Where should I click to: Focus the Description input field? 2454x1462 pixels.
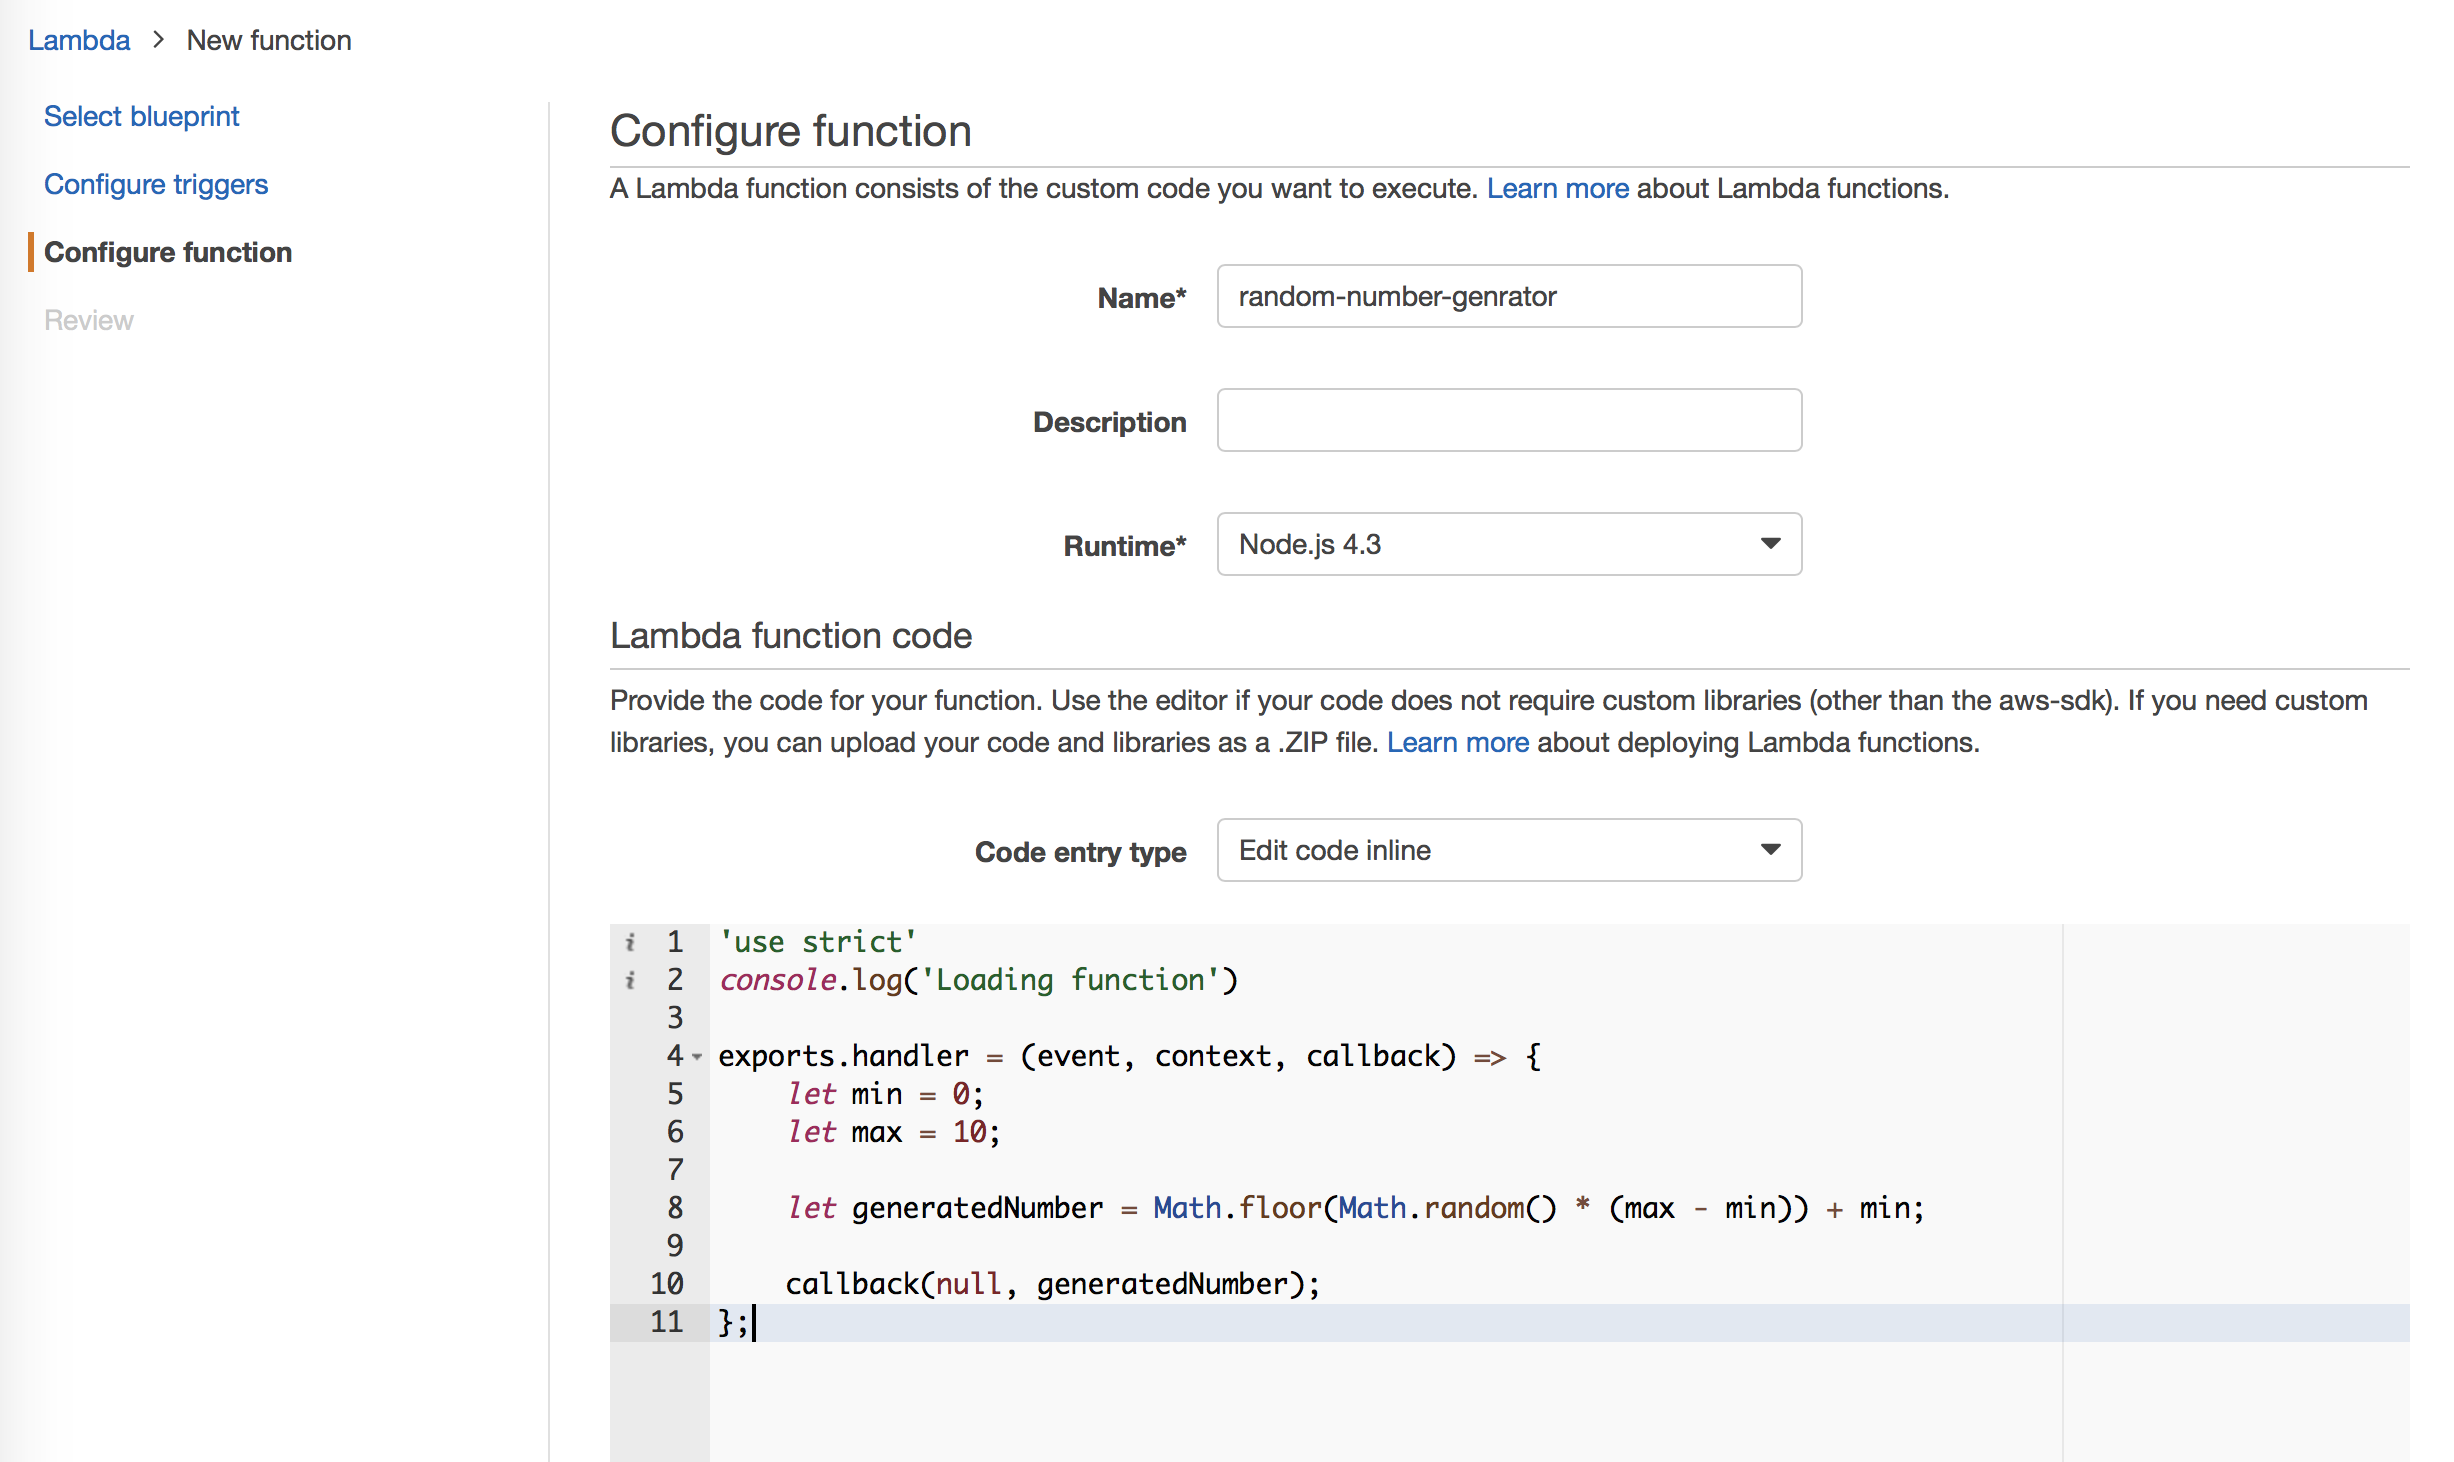(x=1509, y=420)
